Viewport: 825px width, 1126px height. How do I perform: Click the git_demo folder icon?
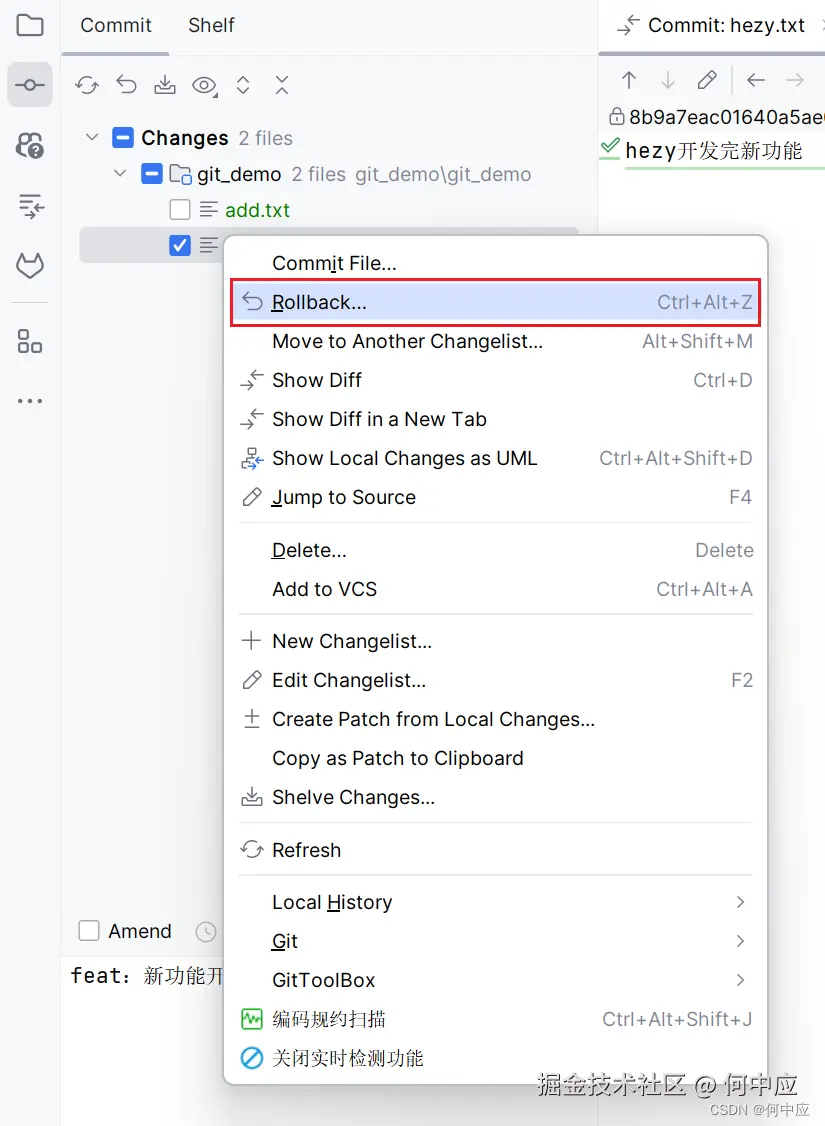180,175
